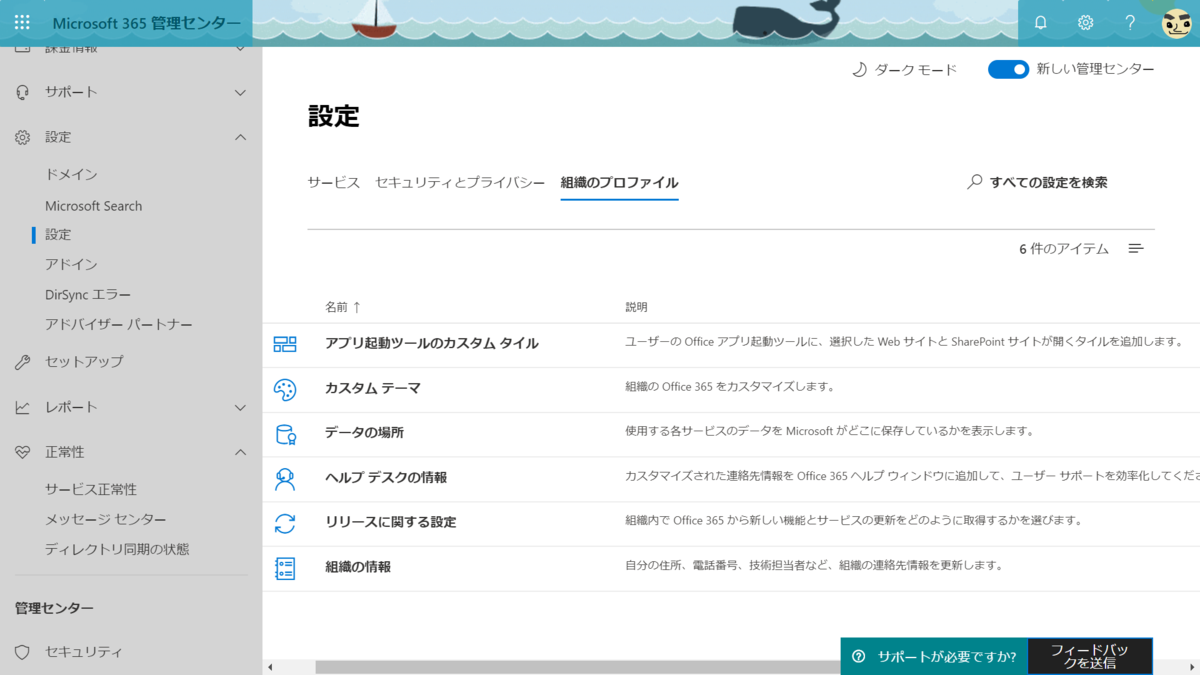Viewport: 1200px width, 675px height.
Task: Click the Microsoft 365 管理センター title
Action: coord(146,23)
